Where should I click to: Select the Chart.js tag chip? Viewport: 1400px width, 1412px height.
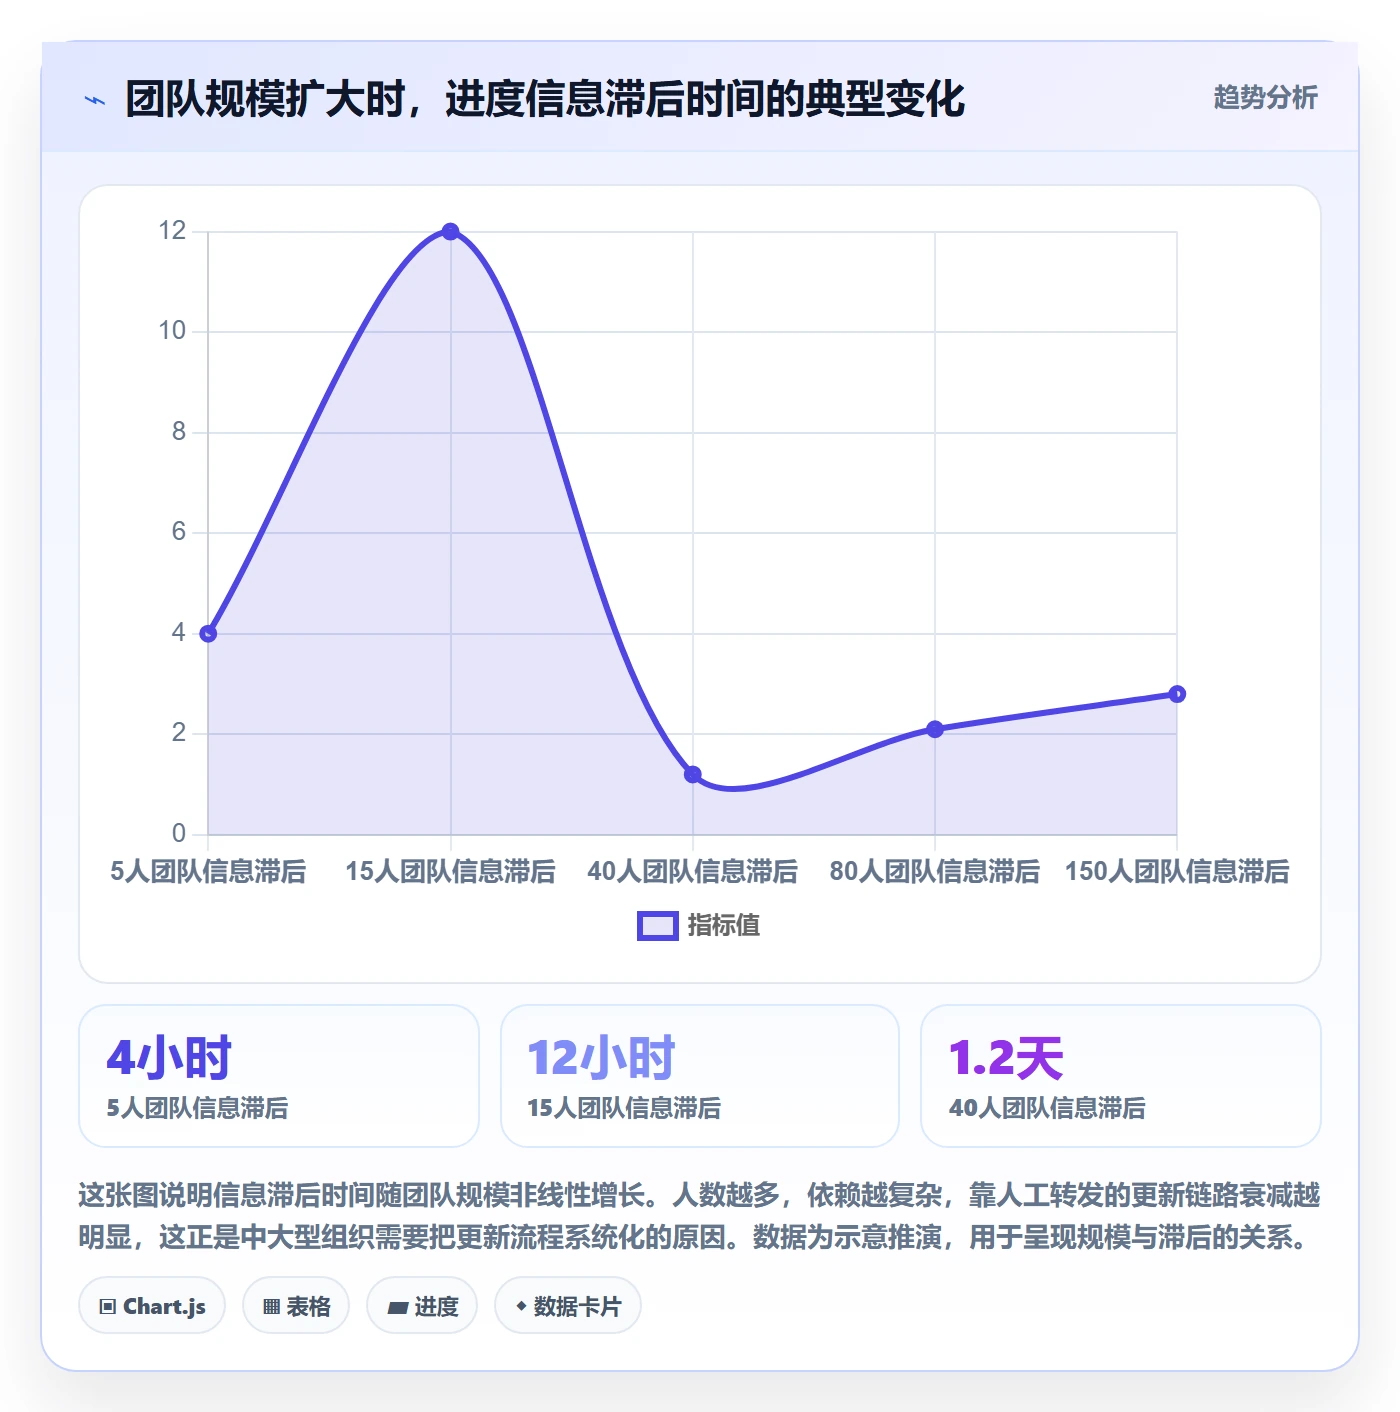[x=152, y=1305]
